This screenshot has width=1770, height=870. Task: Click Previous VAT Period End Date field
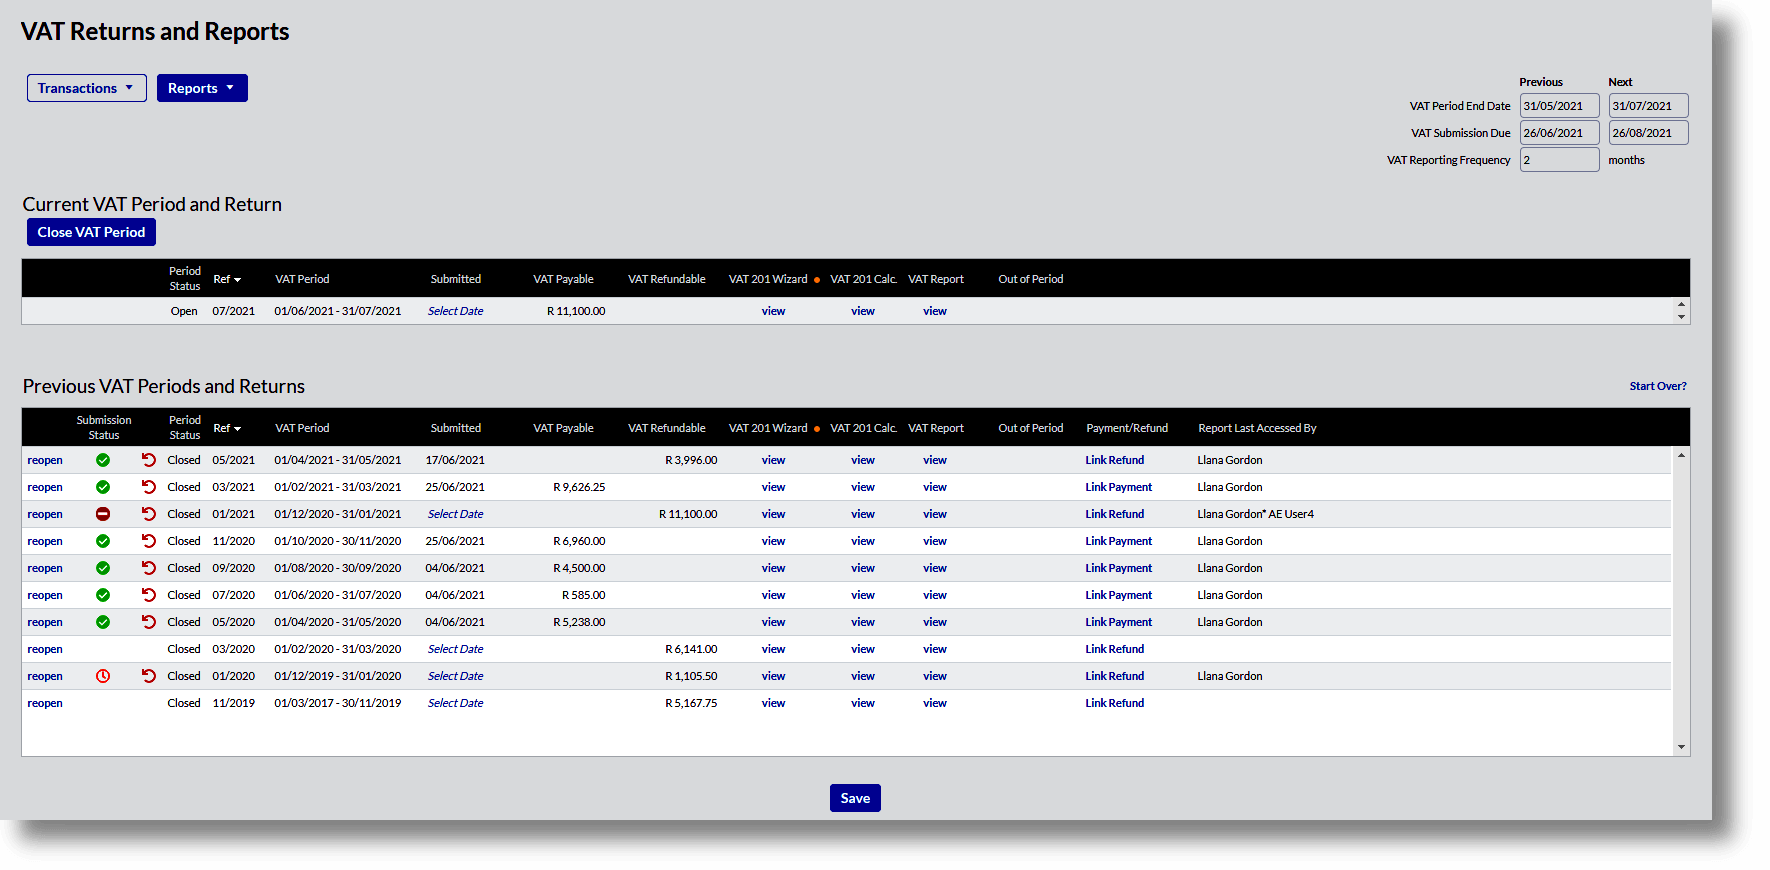click(x=1560, y=106)
